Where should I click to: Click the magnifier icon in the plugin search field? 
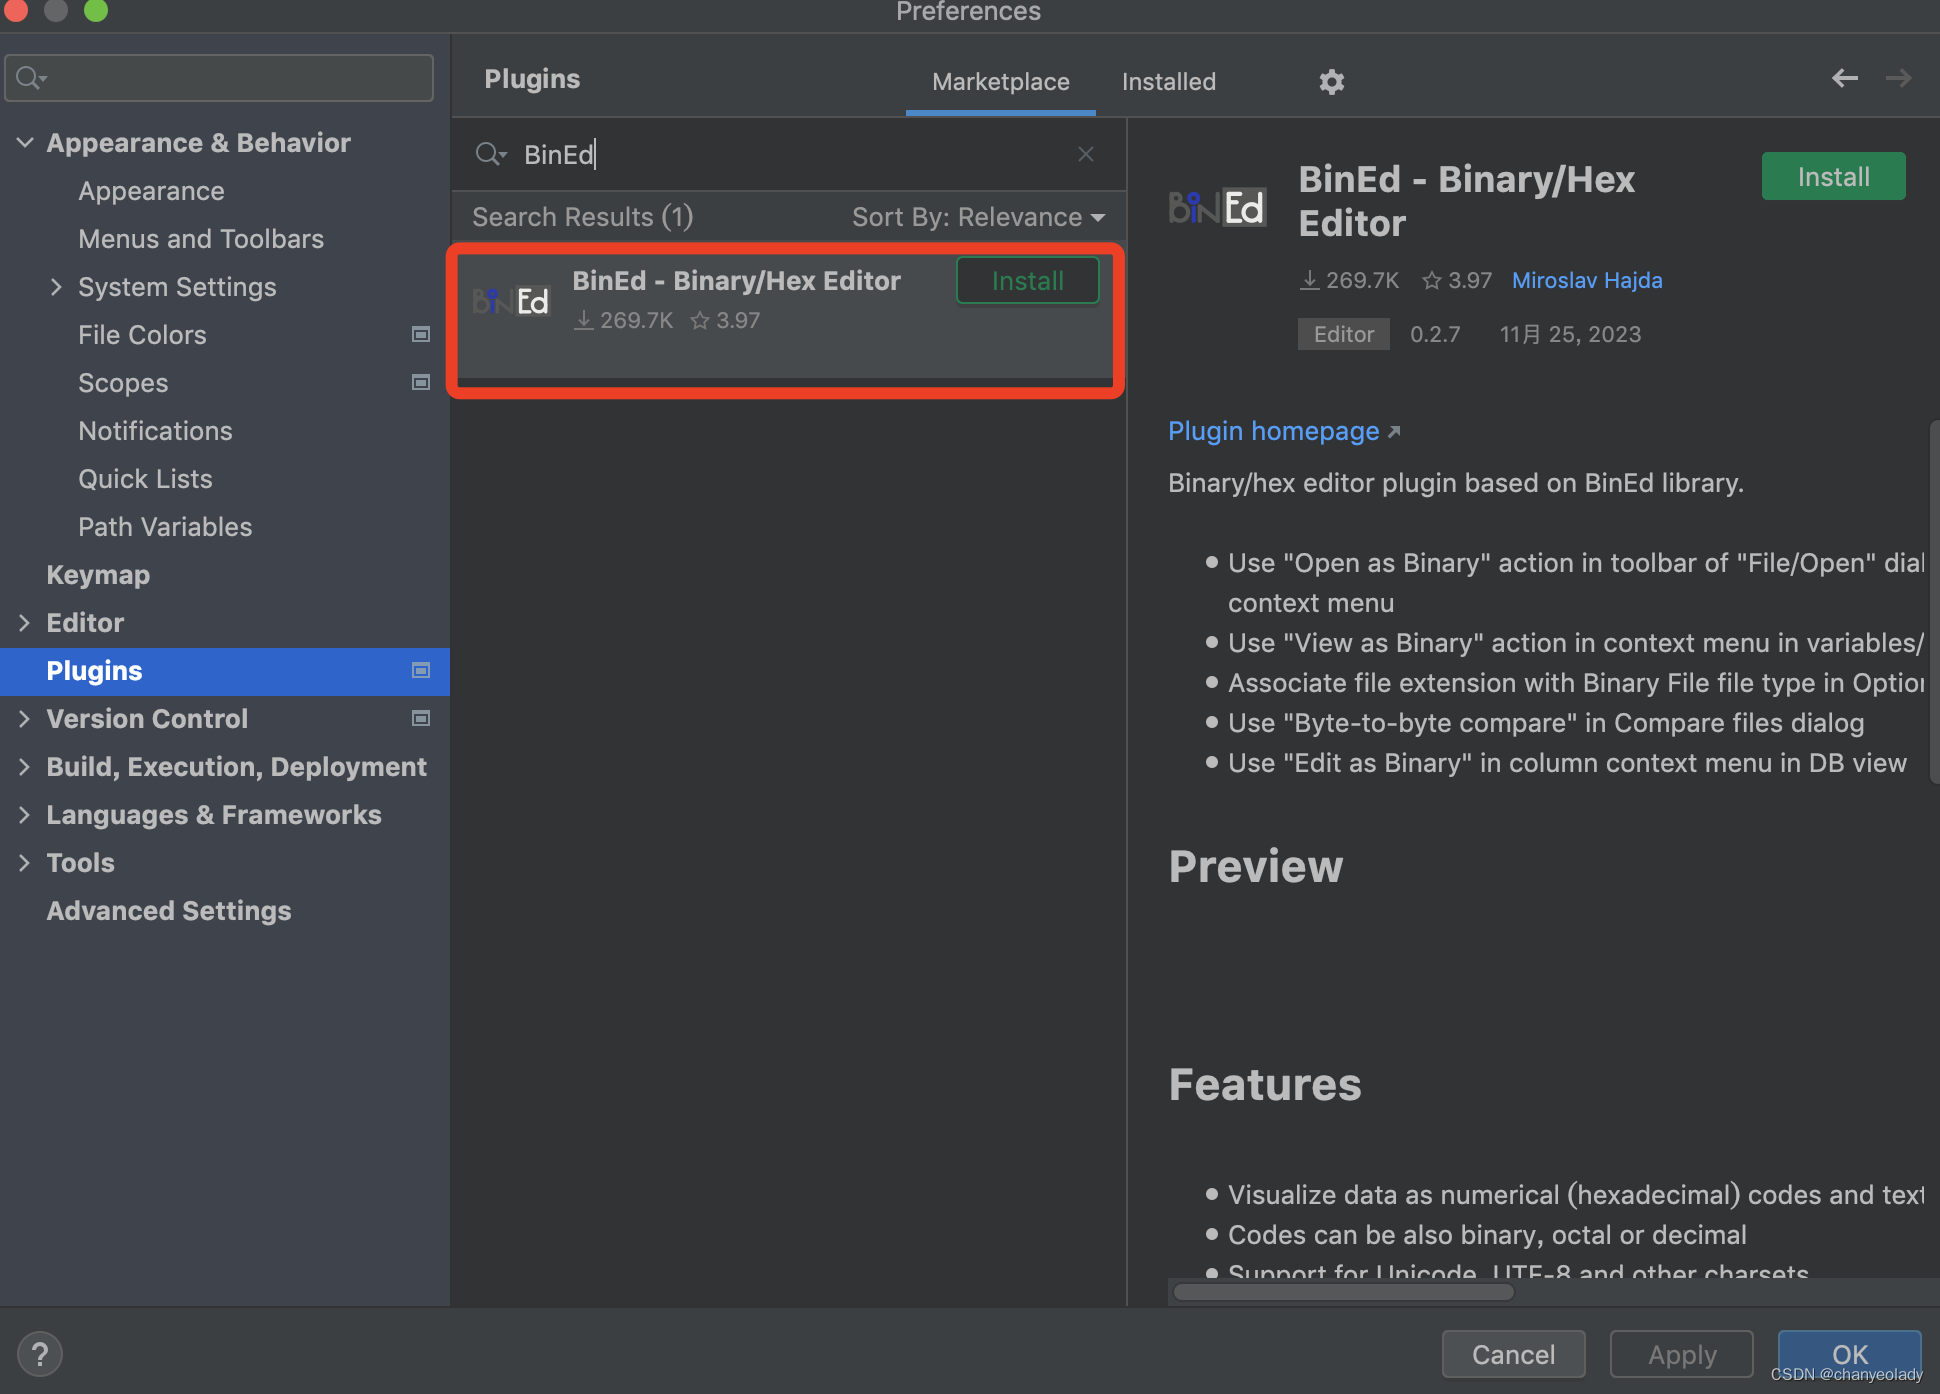[x=490, y=154]
